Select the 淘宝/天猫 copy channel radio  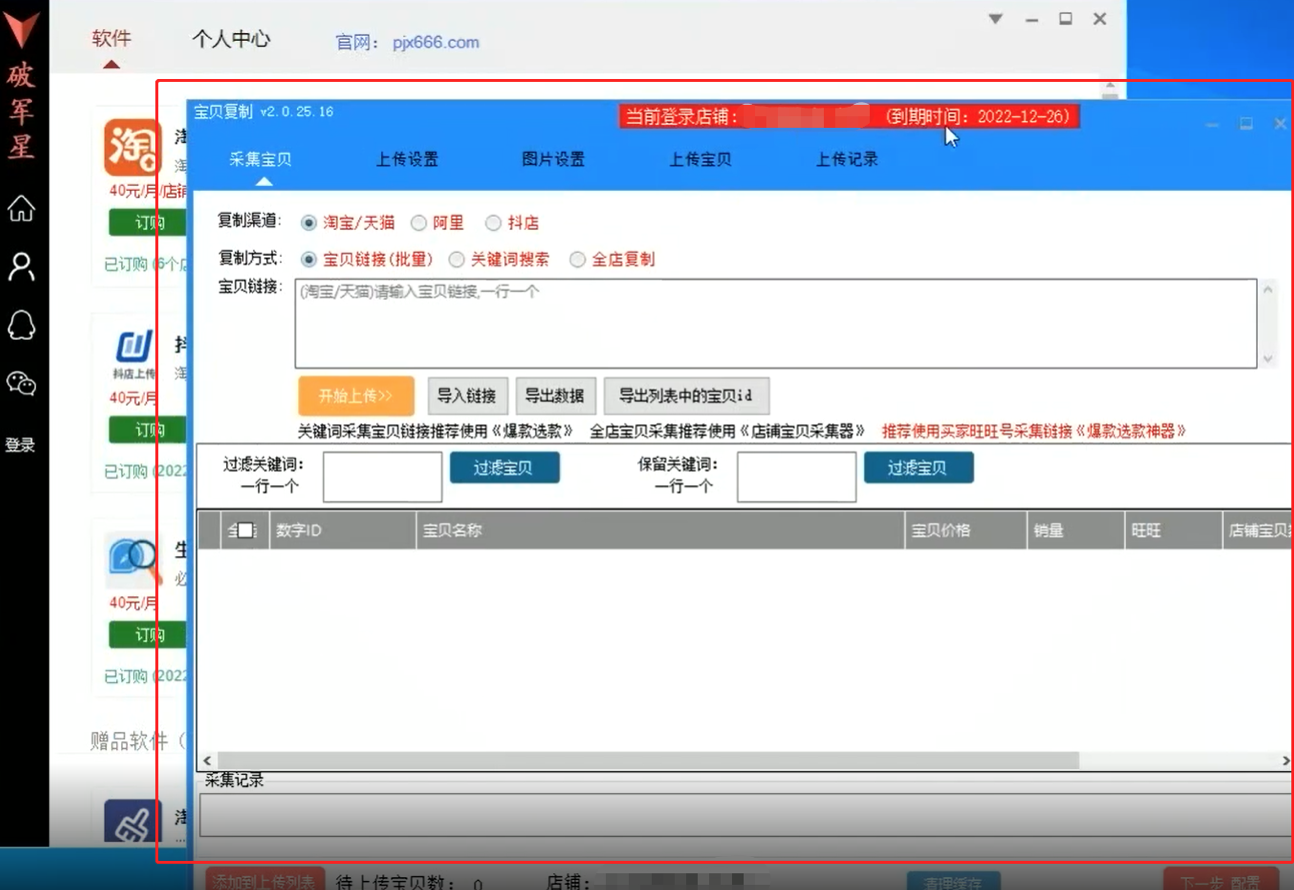click(308, 223)
